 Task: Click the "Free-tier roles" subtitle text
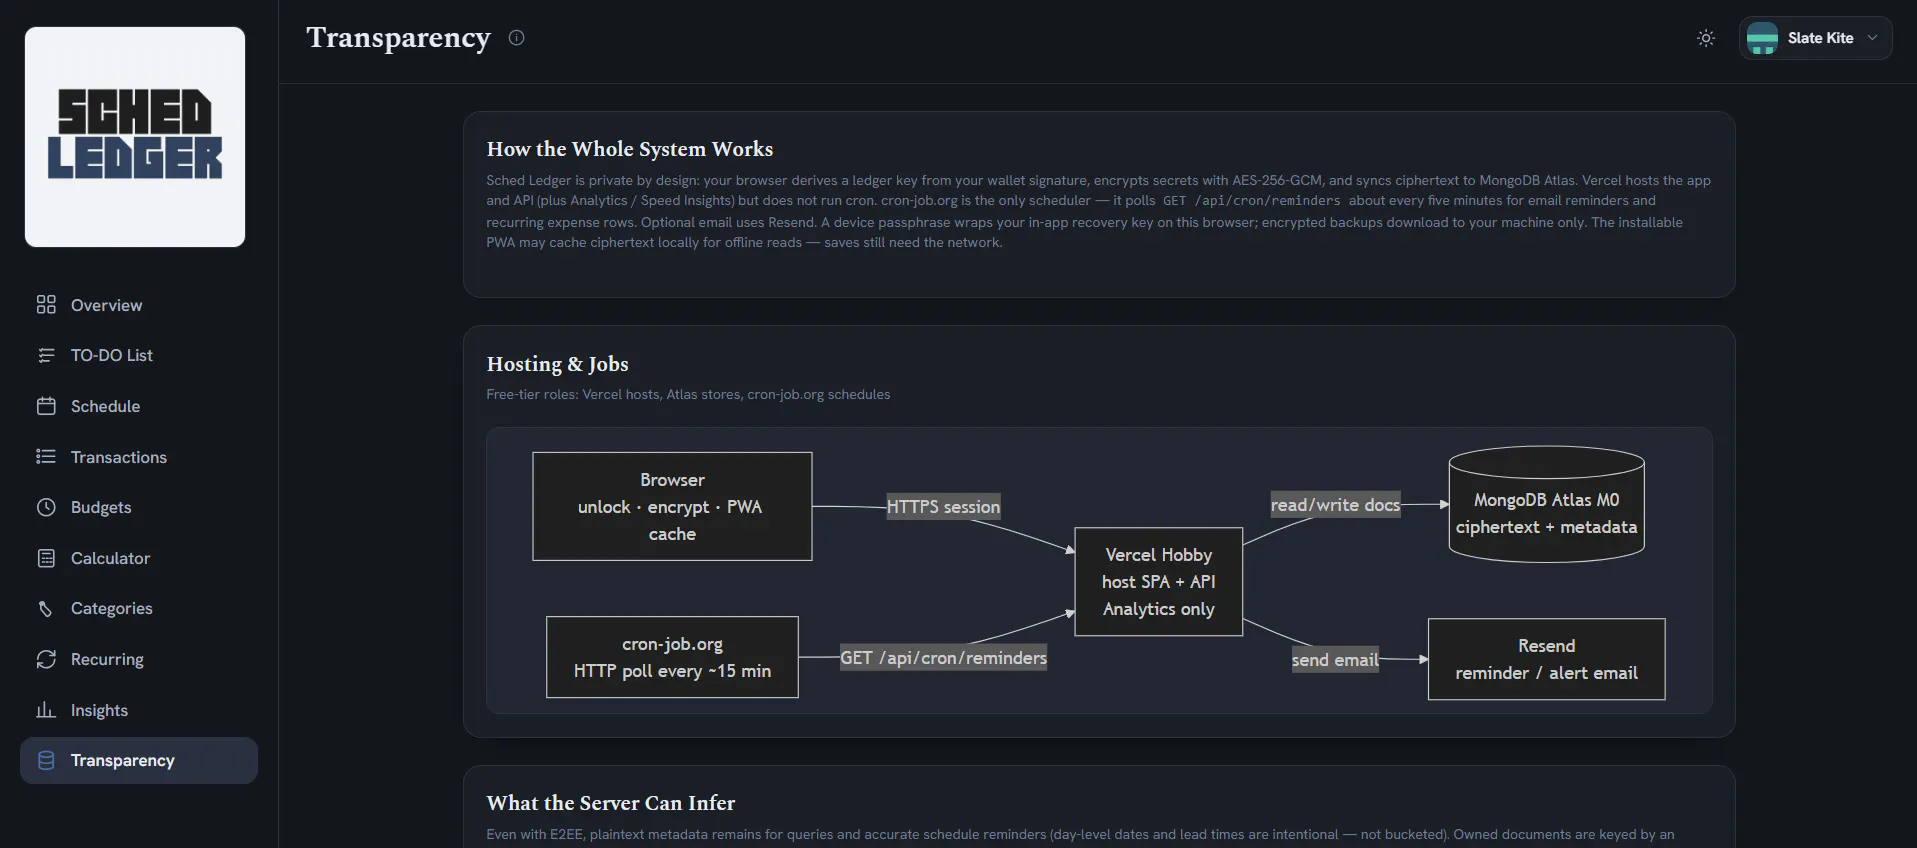[688, 394]
